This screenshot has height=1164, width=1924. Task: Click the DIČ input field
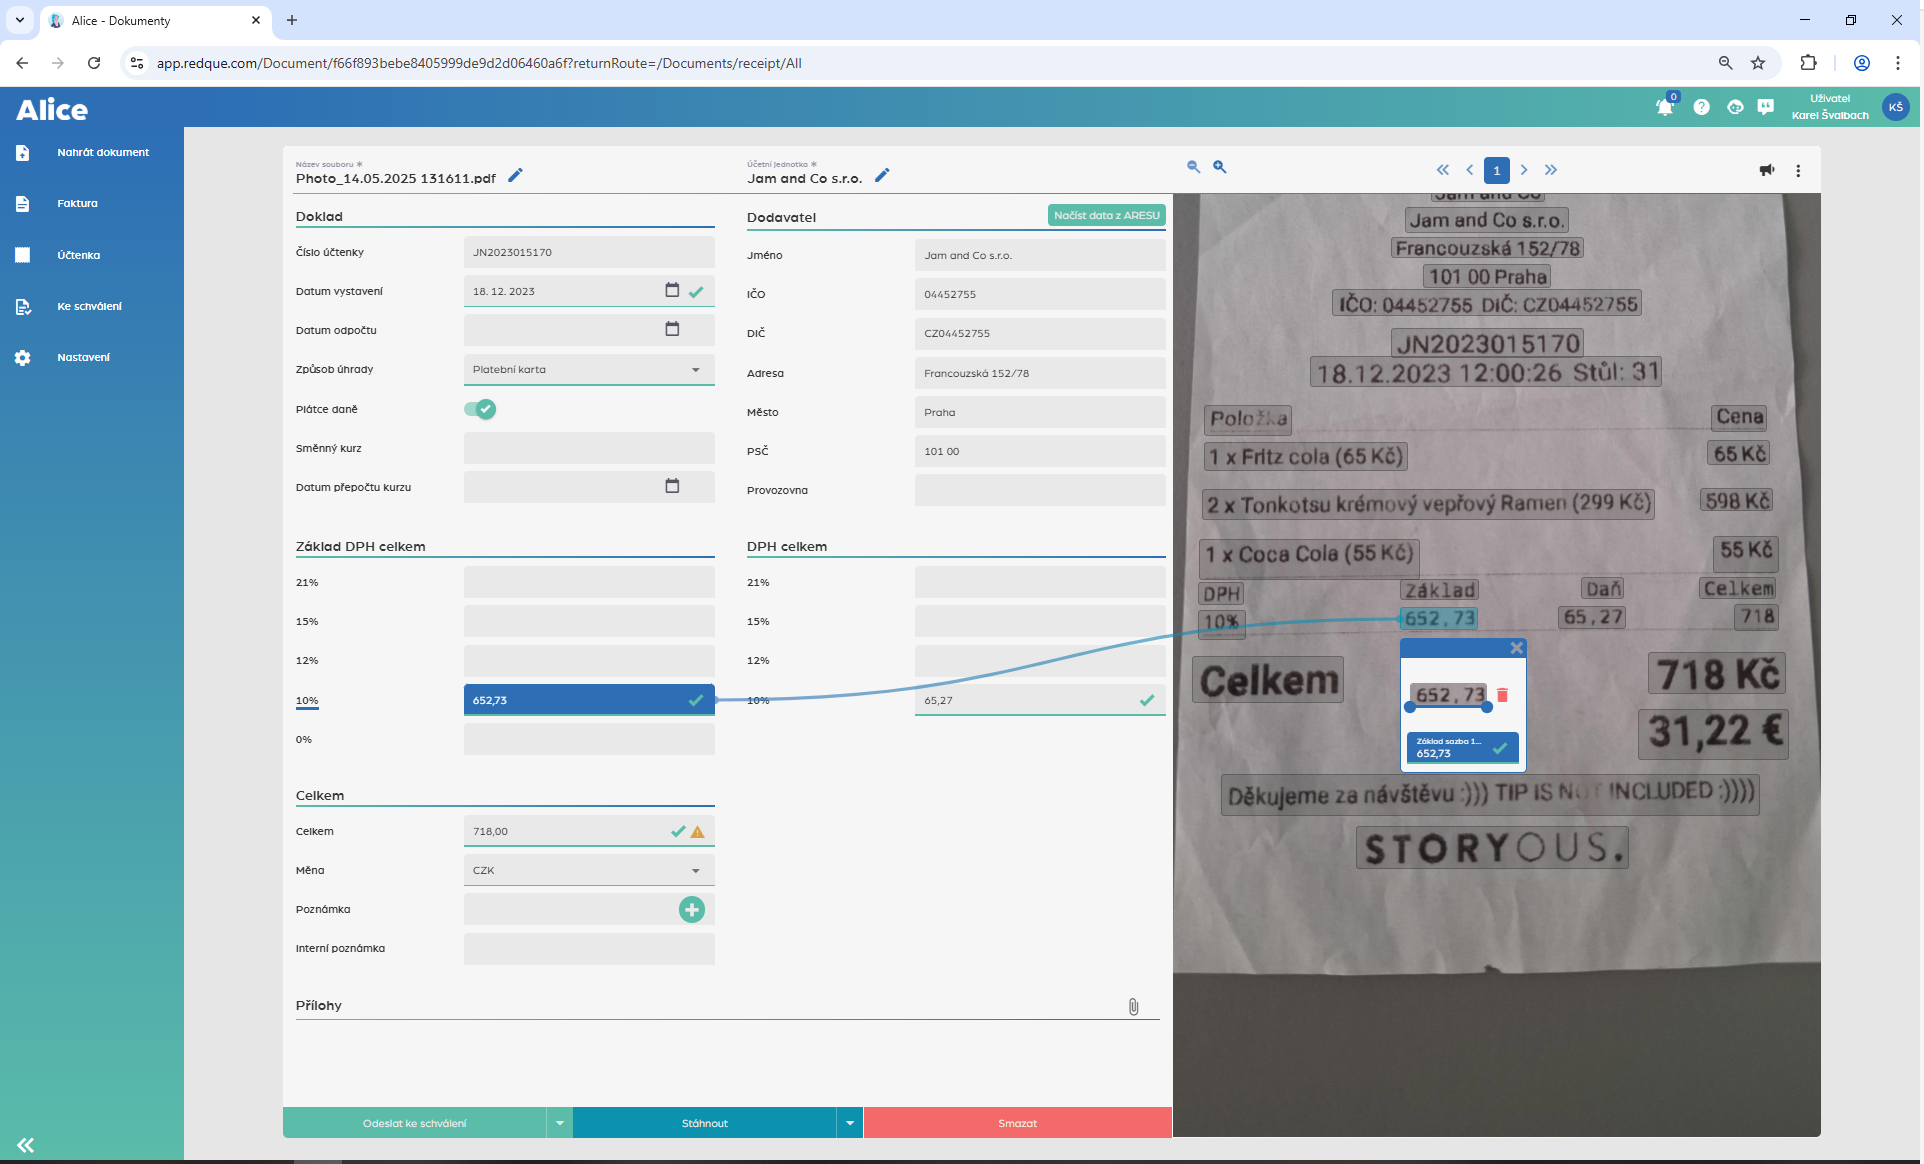point(1040,333)
